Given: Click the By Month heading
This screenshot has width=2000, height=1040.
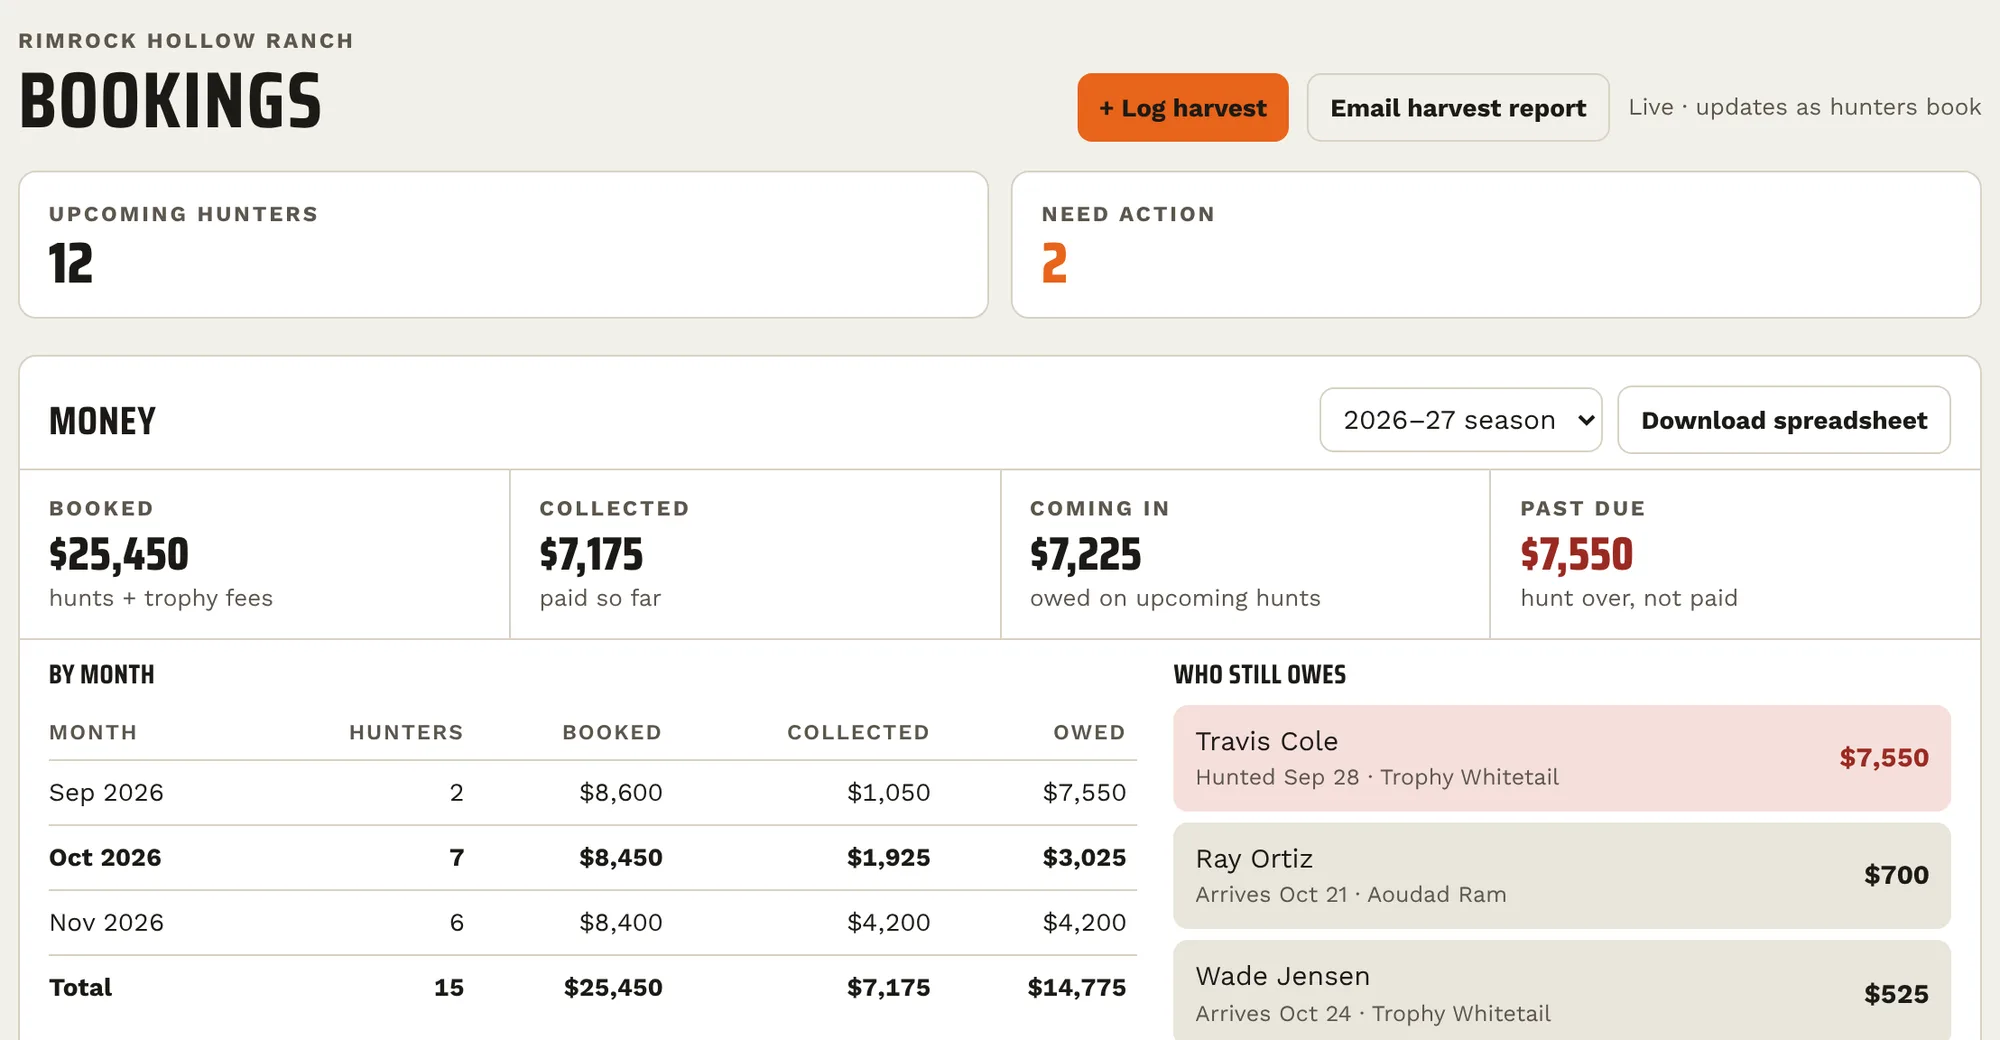Looking at the screenshot, I should click(102, 675).
